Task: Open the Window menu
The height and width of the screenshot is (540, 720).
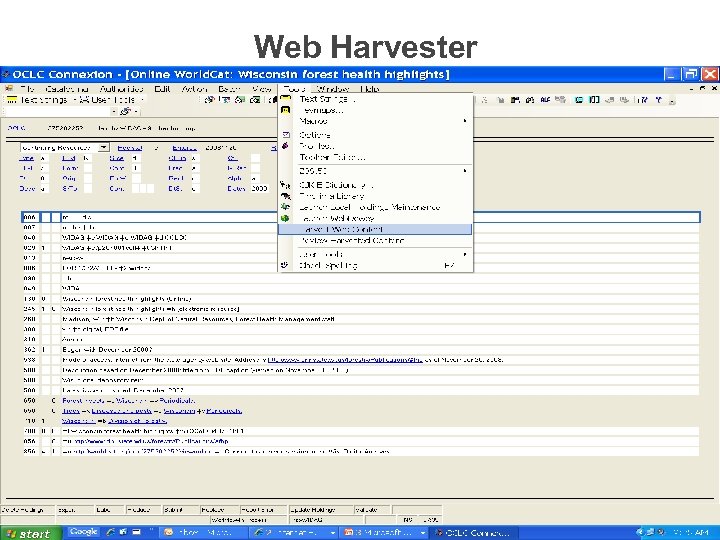Action: (x=333, y=89)
